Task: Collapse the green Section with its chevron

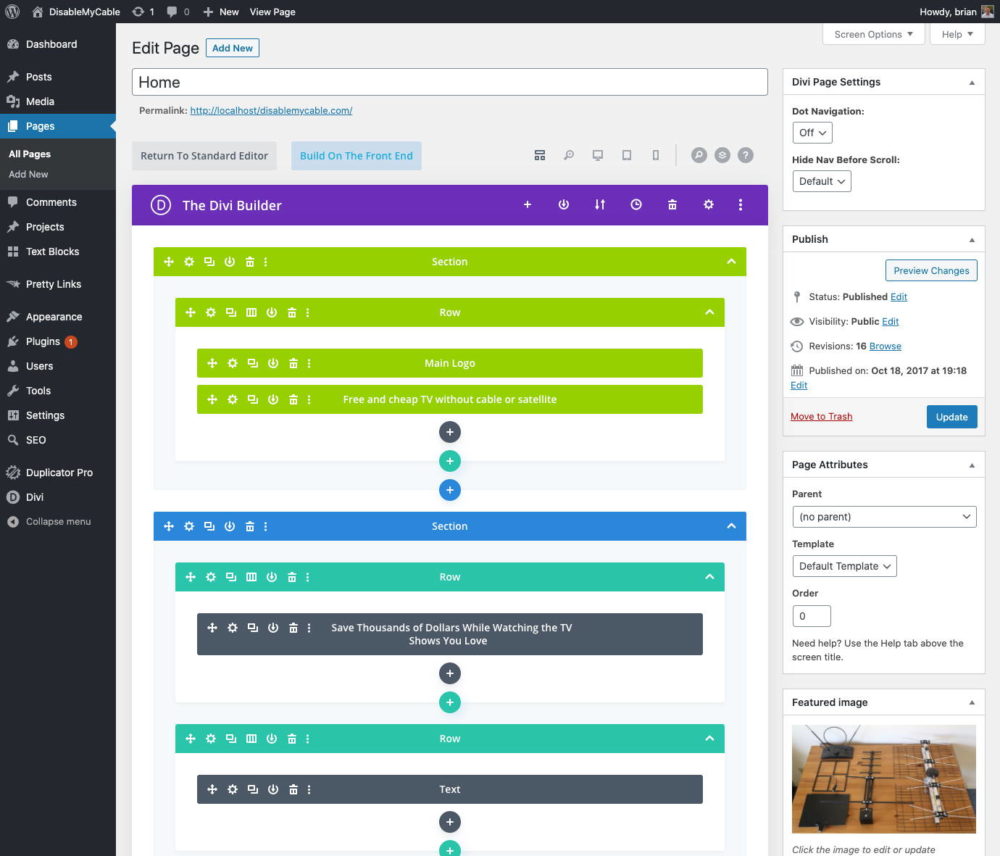Action: 731,262
